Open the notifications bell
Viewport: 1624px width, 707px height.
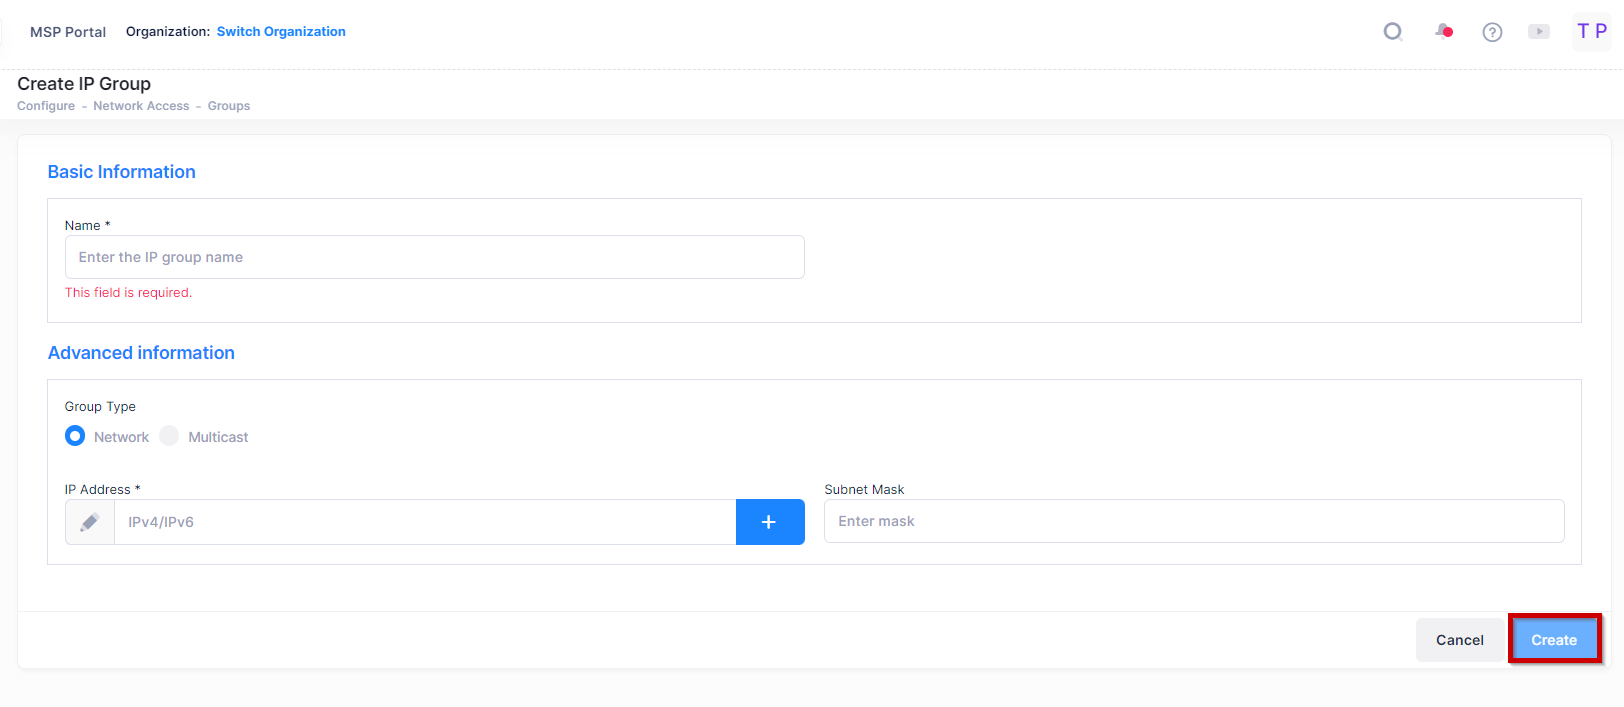(x=1443, y=32)
